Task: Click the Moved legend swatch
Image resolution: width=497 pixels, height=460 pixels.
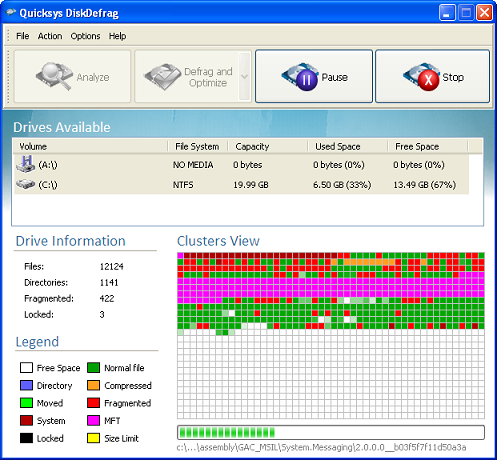Action: tap(26, 403)
